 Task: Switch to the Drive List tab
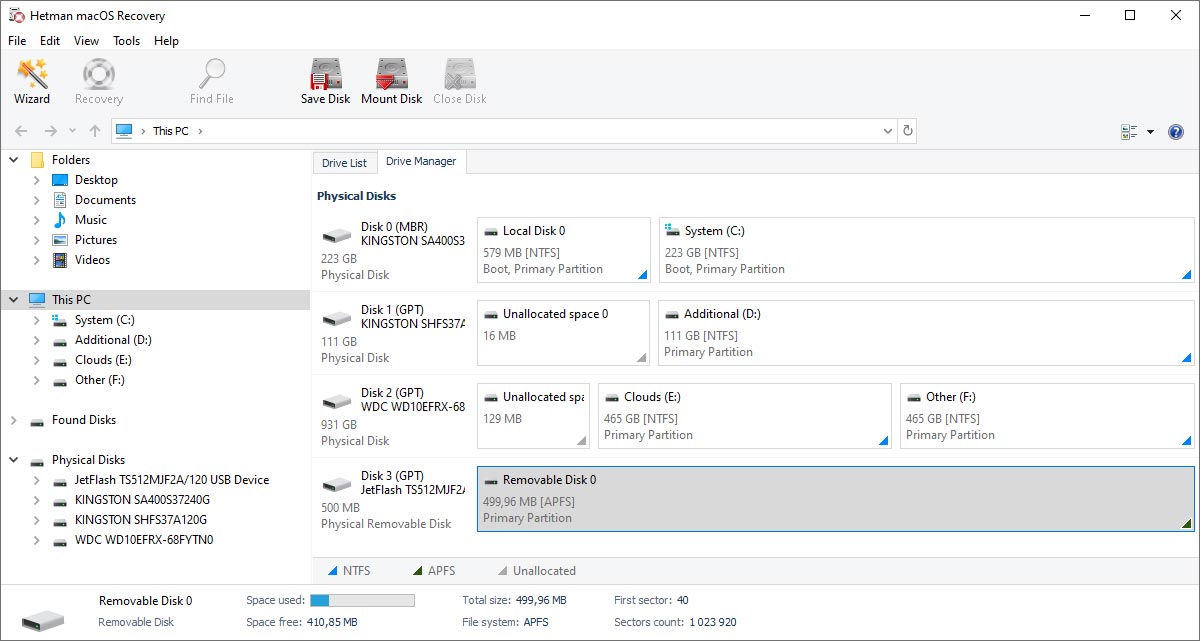click(344, 163)
